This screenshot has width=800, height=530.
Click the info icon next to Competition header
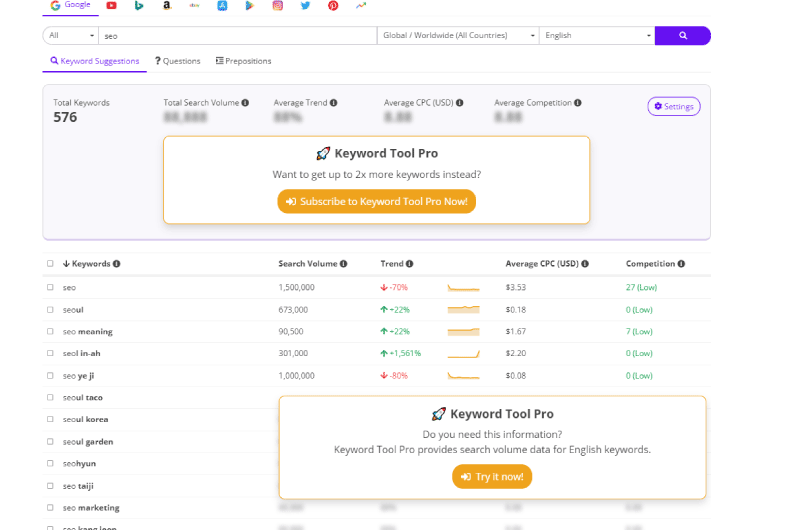pyautogui.click(x=681, y=264)
